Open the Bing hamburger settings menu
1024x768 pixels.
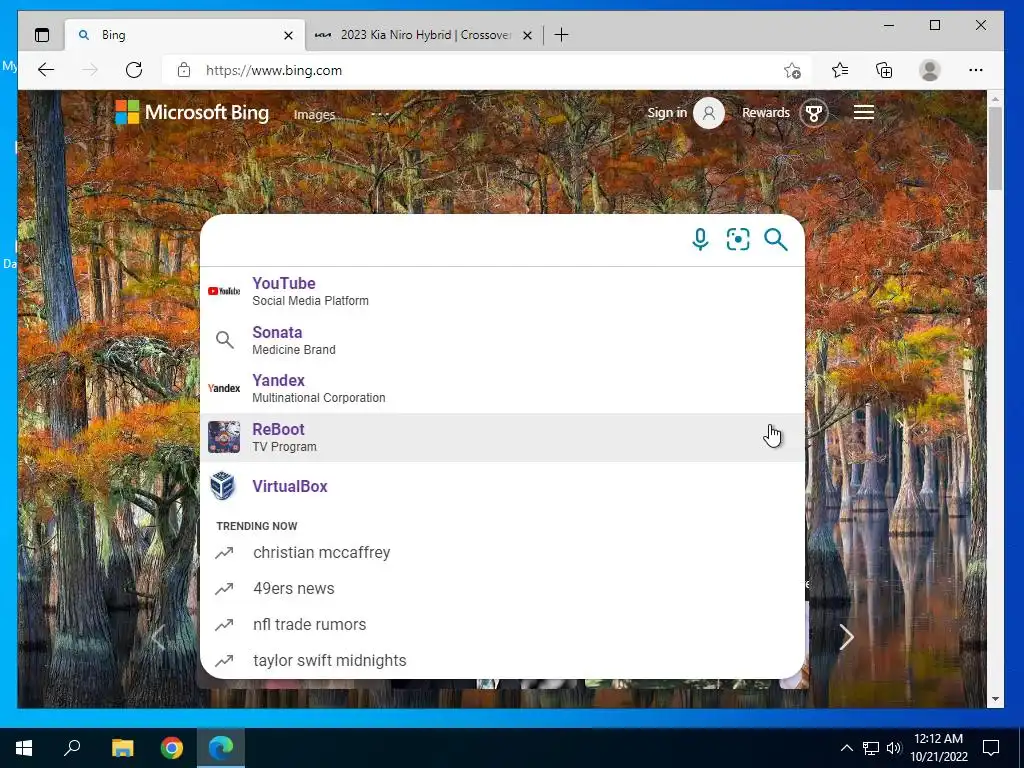[863, 112]
